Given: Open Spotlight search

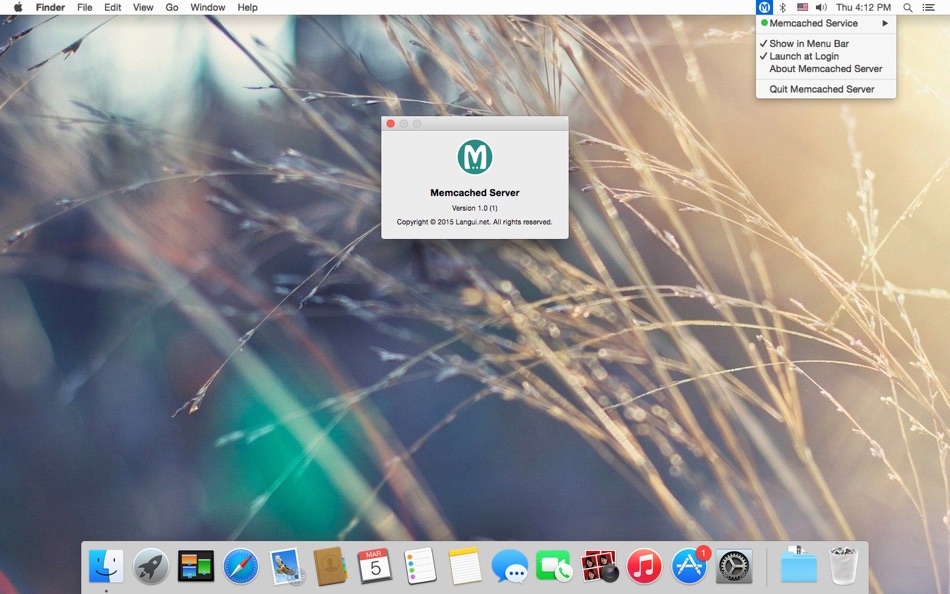Looking at the screenshot, I should (x=906, y=7).
